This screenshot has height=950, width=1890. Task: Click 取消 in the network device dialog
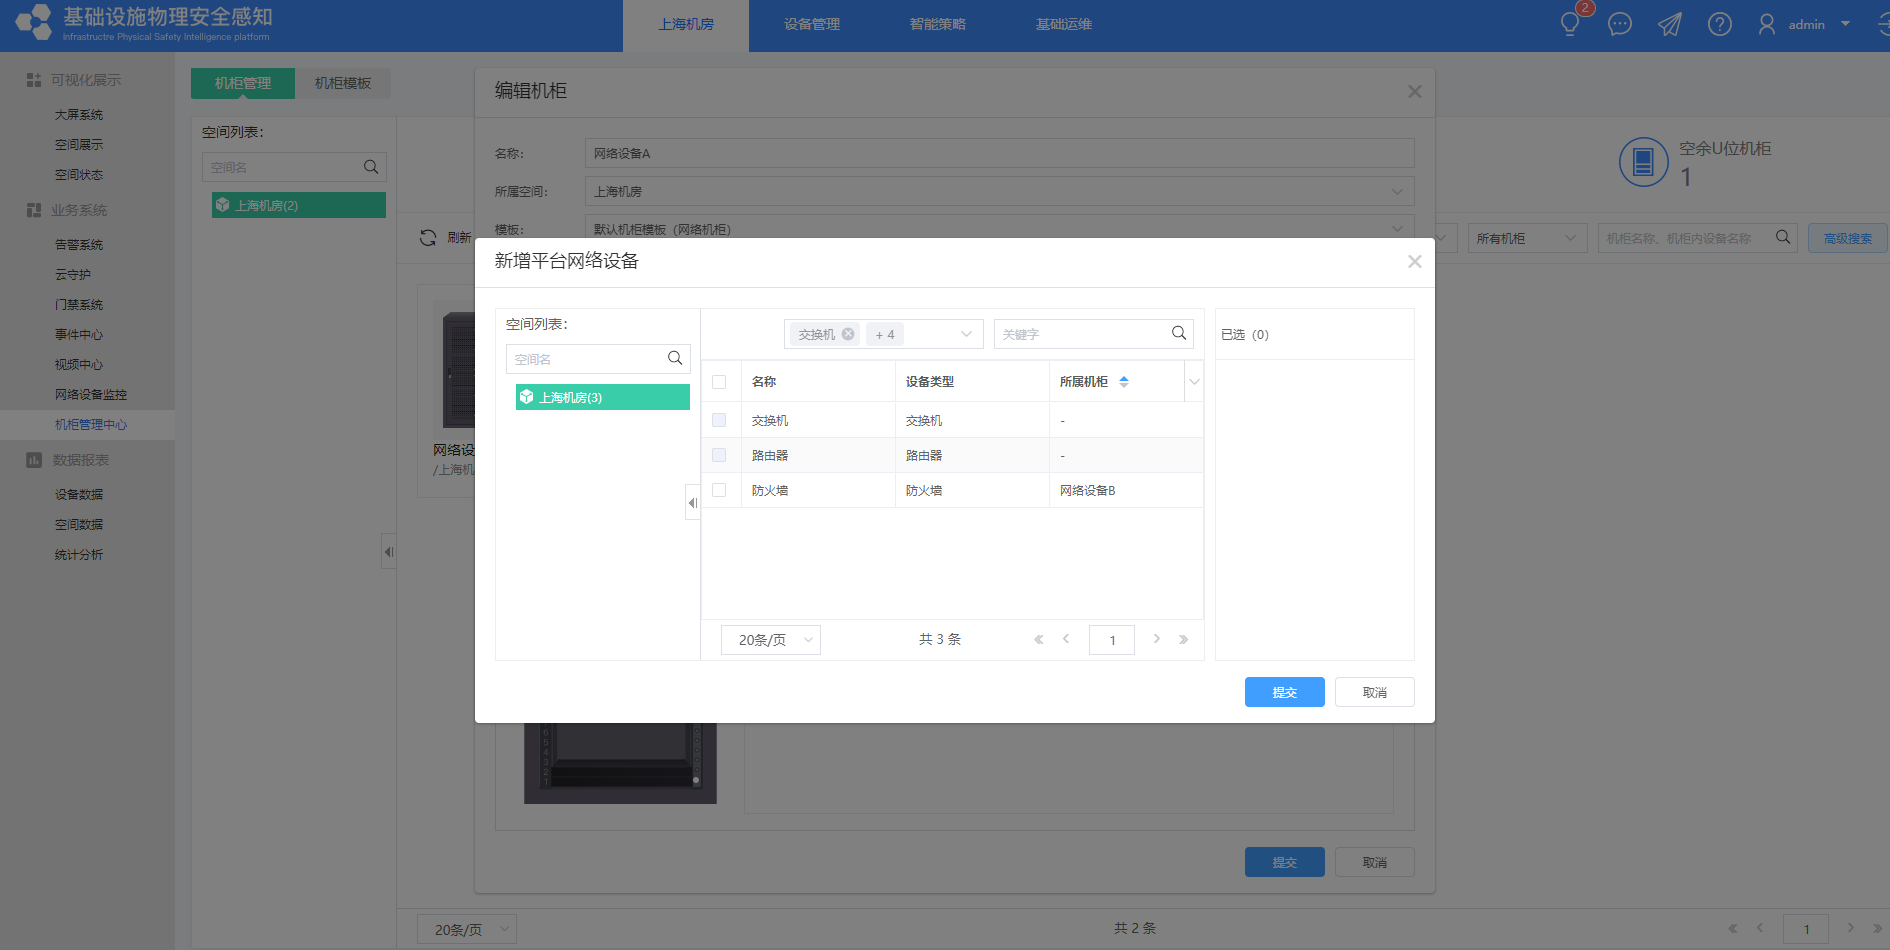click(x=1375, y=692)
